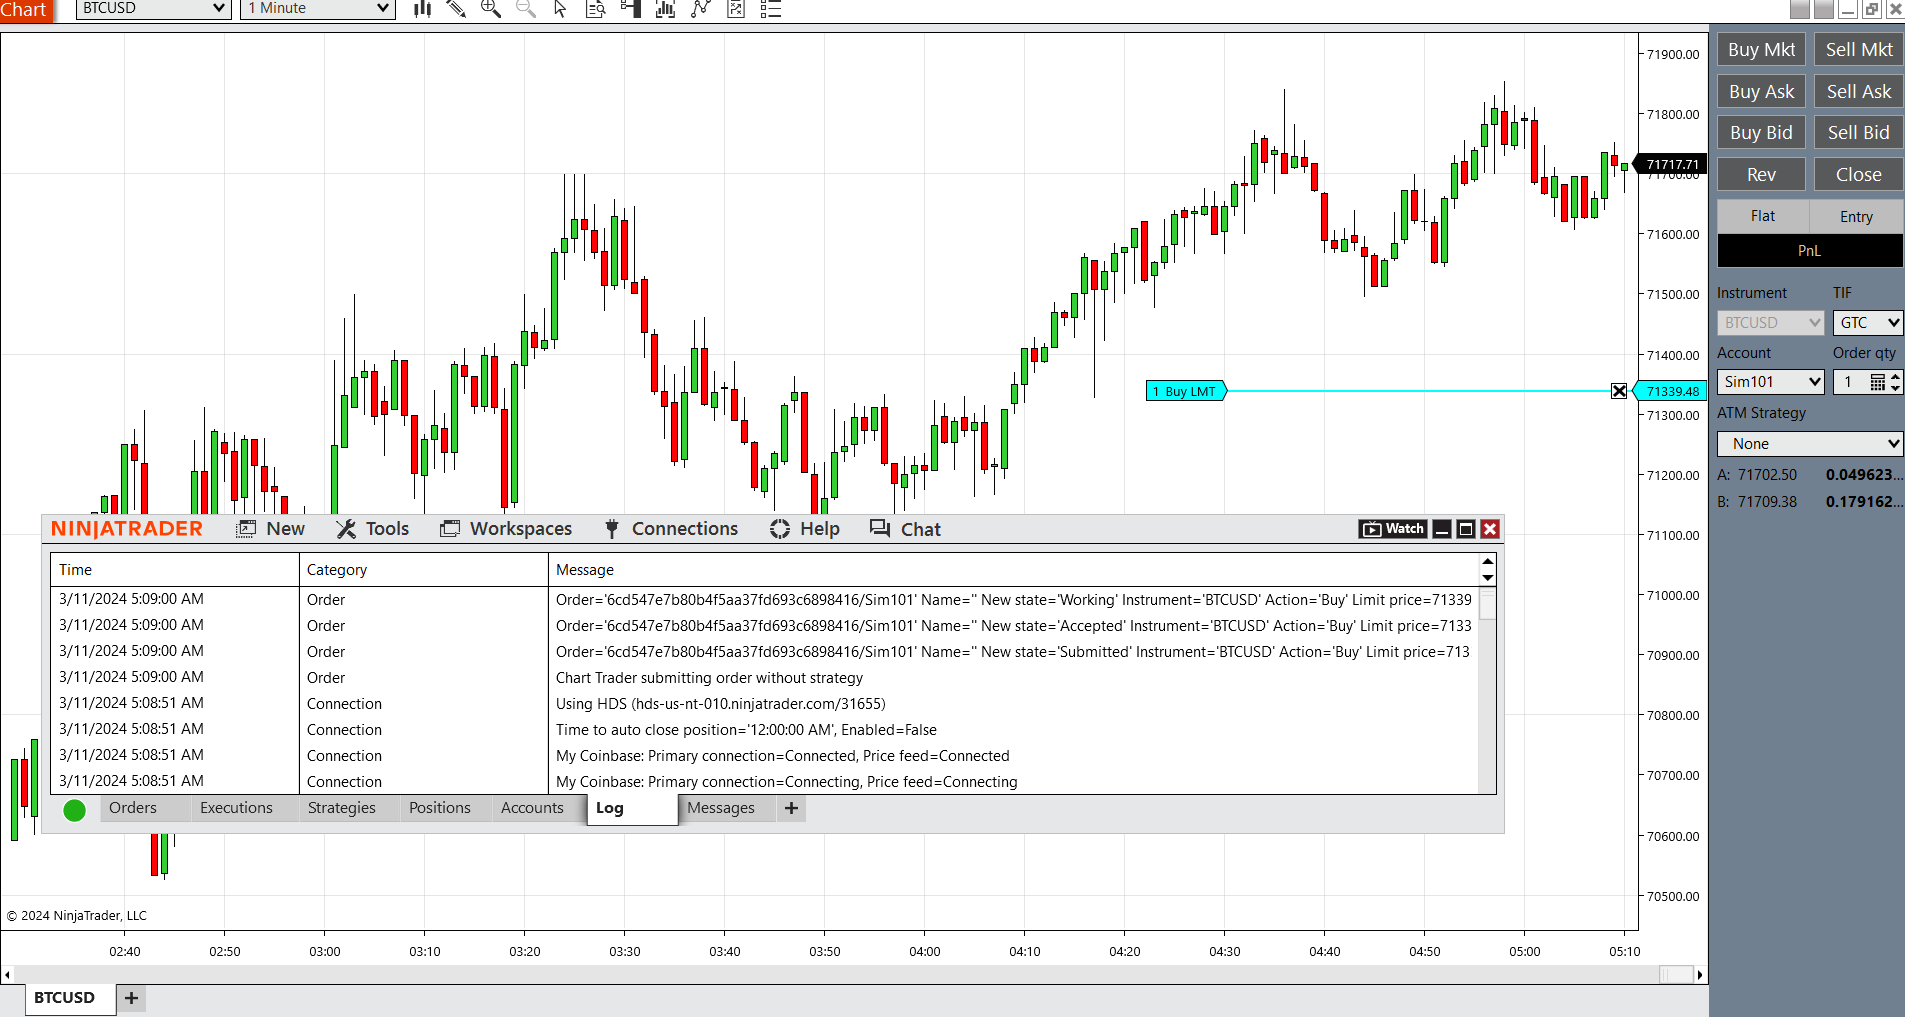
Task: Click the zoom in magnifier icon
Action: click(x=491, y=9)
